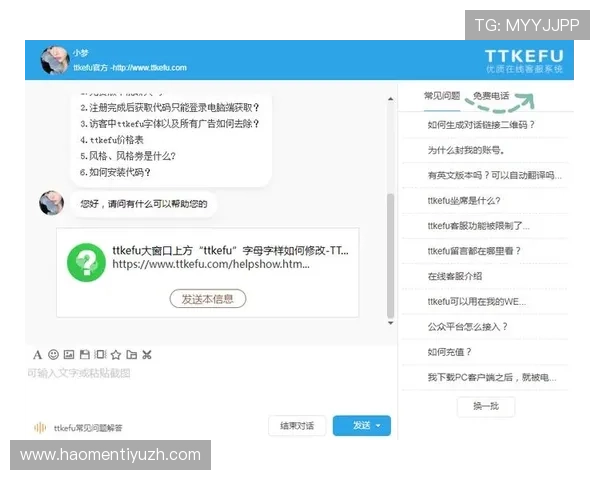Click chat question 5 风格、风格券是什么

pyautogui.click(x=128, y=156)
